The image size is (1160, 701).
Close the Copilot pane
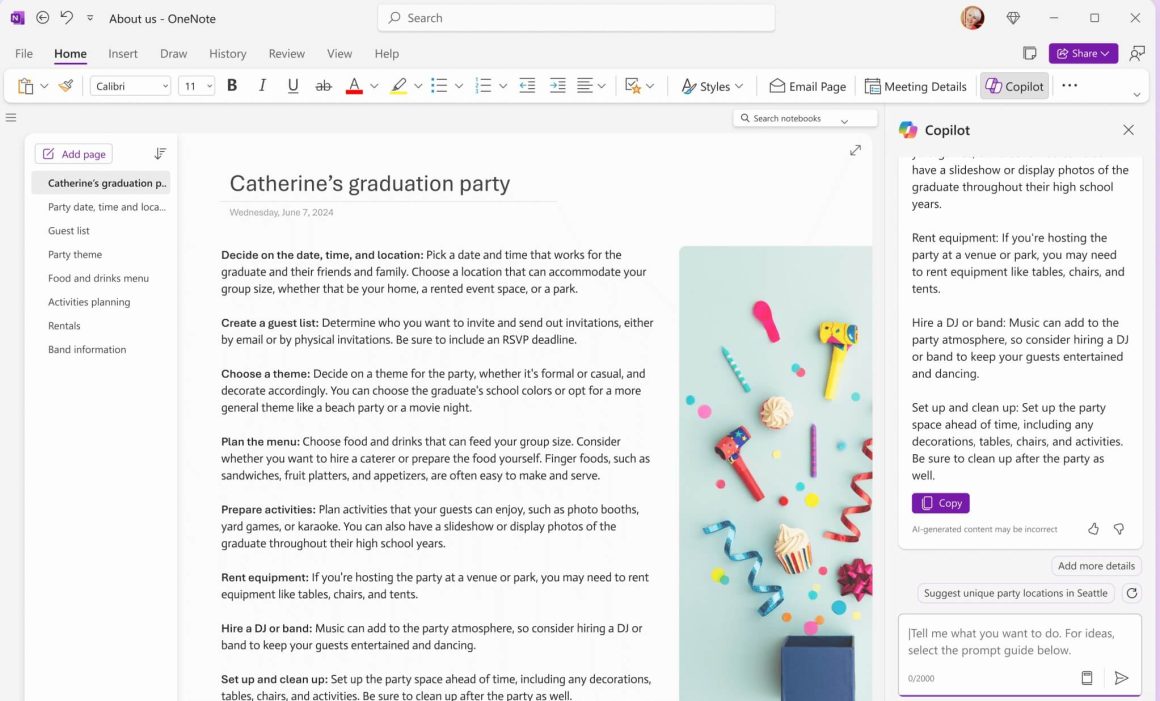(x=1128, y=130)
